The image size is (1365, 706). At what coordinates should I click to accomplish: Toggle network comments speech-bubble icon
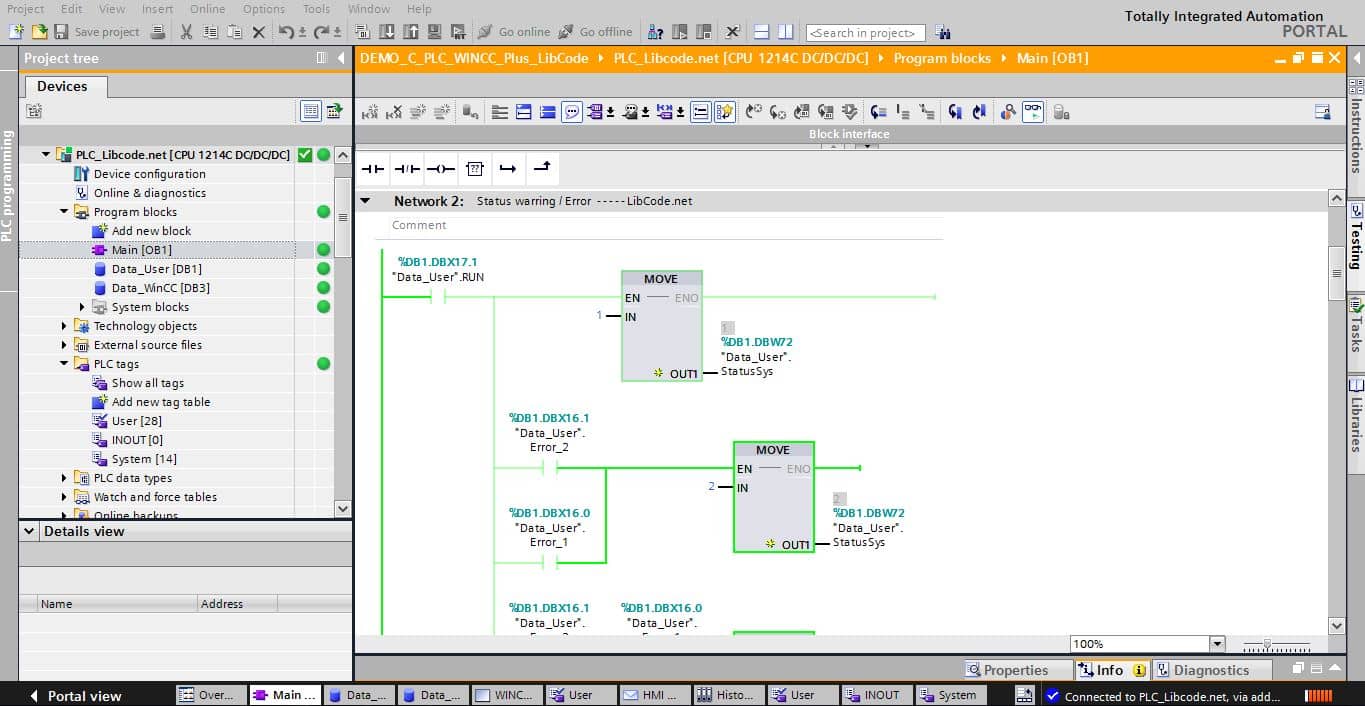pos(572,112)
